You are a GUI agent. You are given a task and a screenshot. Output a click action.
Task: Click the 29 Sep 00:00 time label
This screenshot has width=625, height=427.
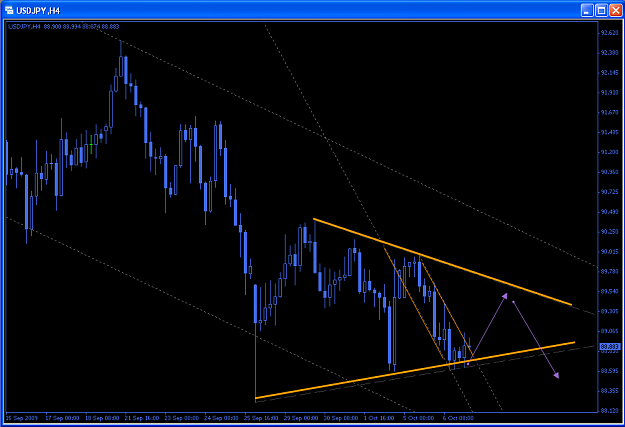pyautogui.click(x=301, y=418)
